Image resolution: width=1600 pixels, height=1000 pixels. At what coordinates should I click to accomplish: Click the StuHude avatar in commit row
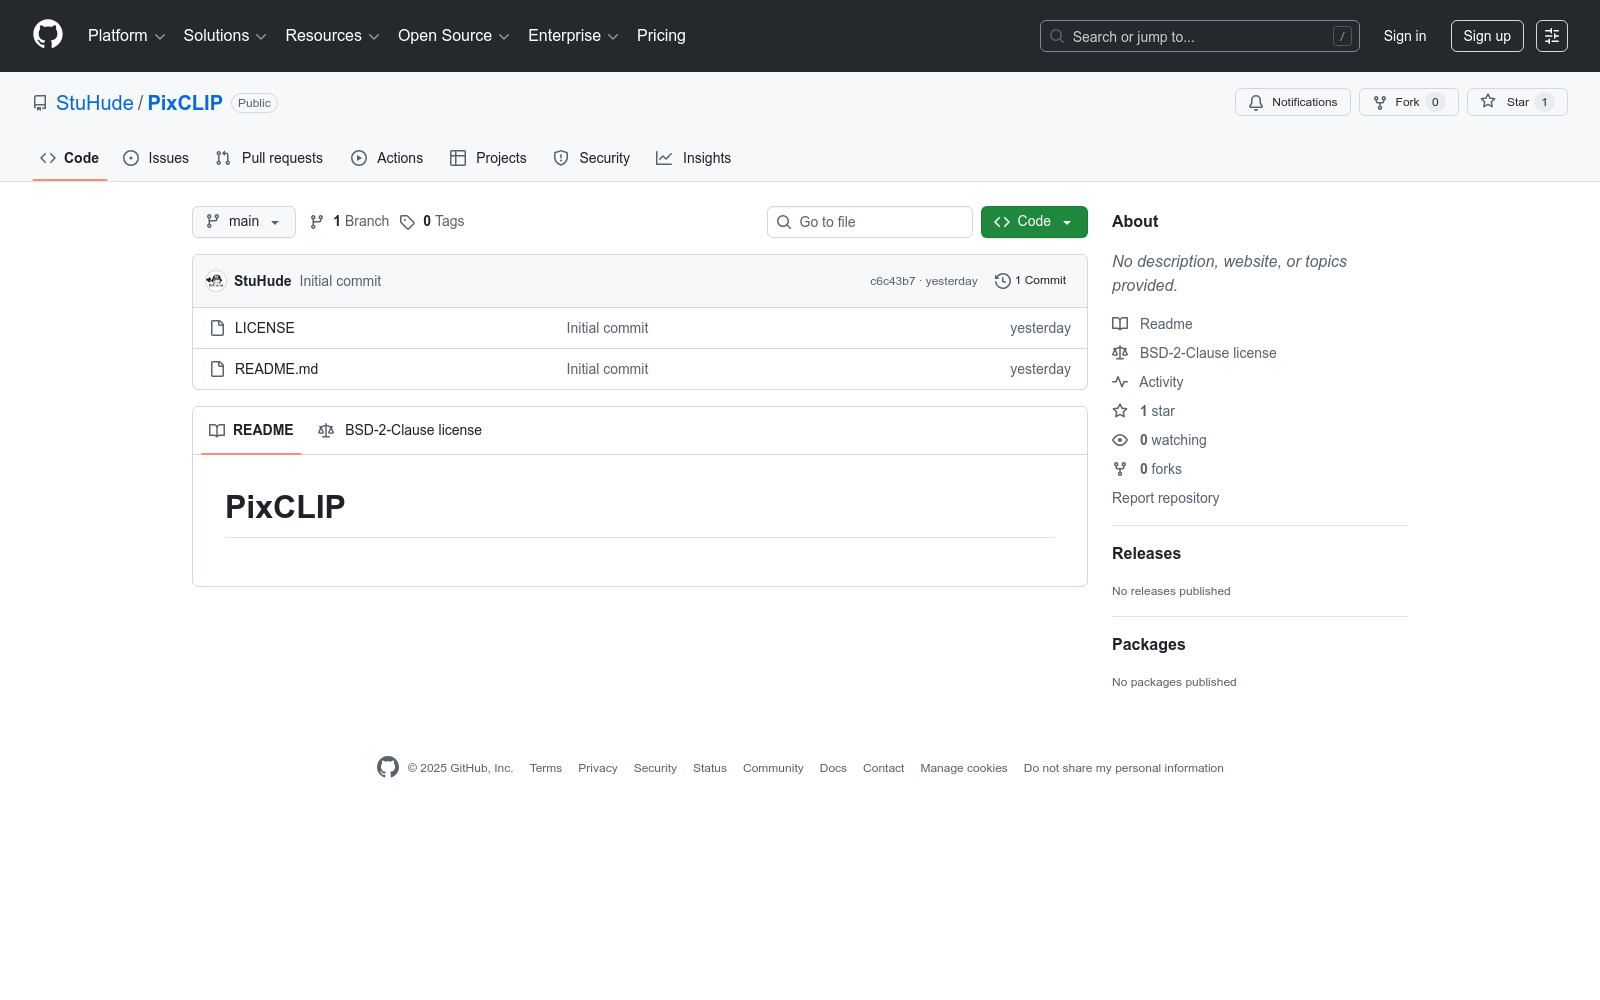click(215, 281)
